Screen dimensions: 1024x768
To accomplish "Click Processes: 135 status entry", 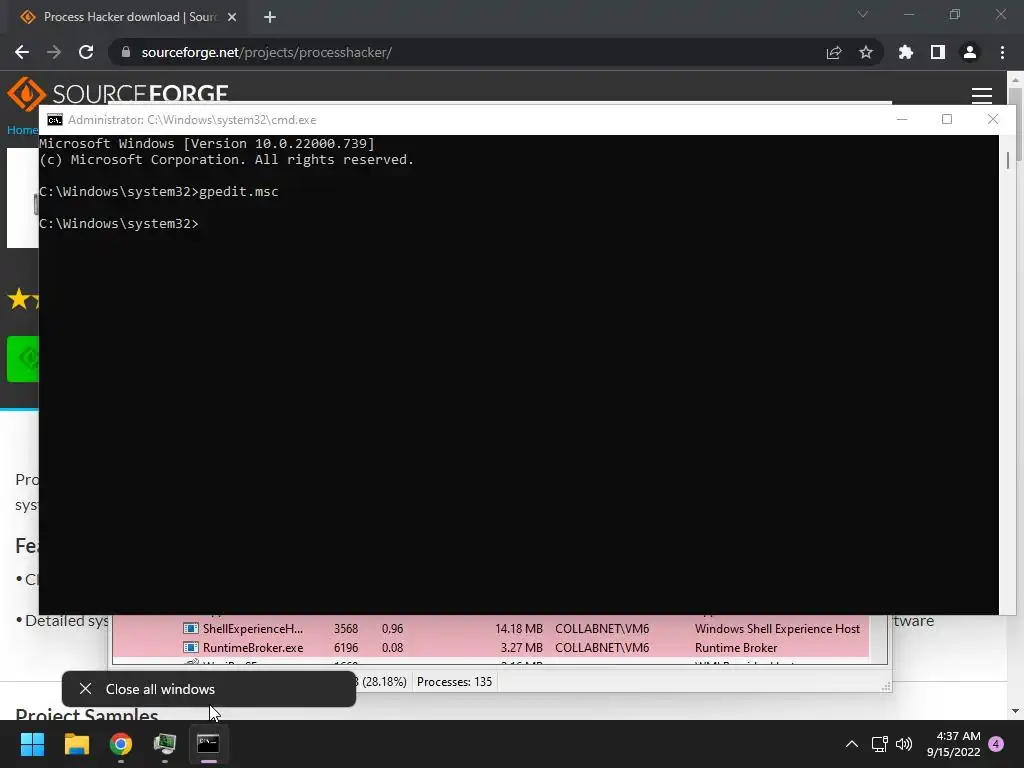I will tap(454, 682).
